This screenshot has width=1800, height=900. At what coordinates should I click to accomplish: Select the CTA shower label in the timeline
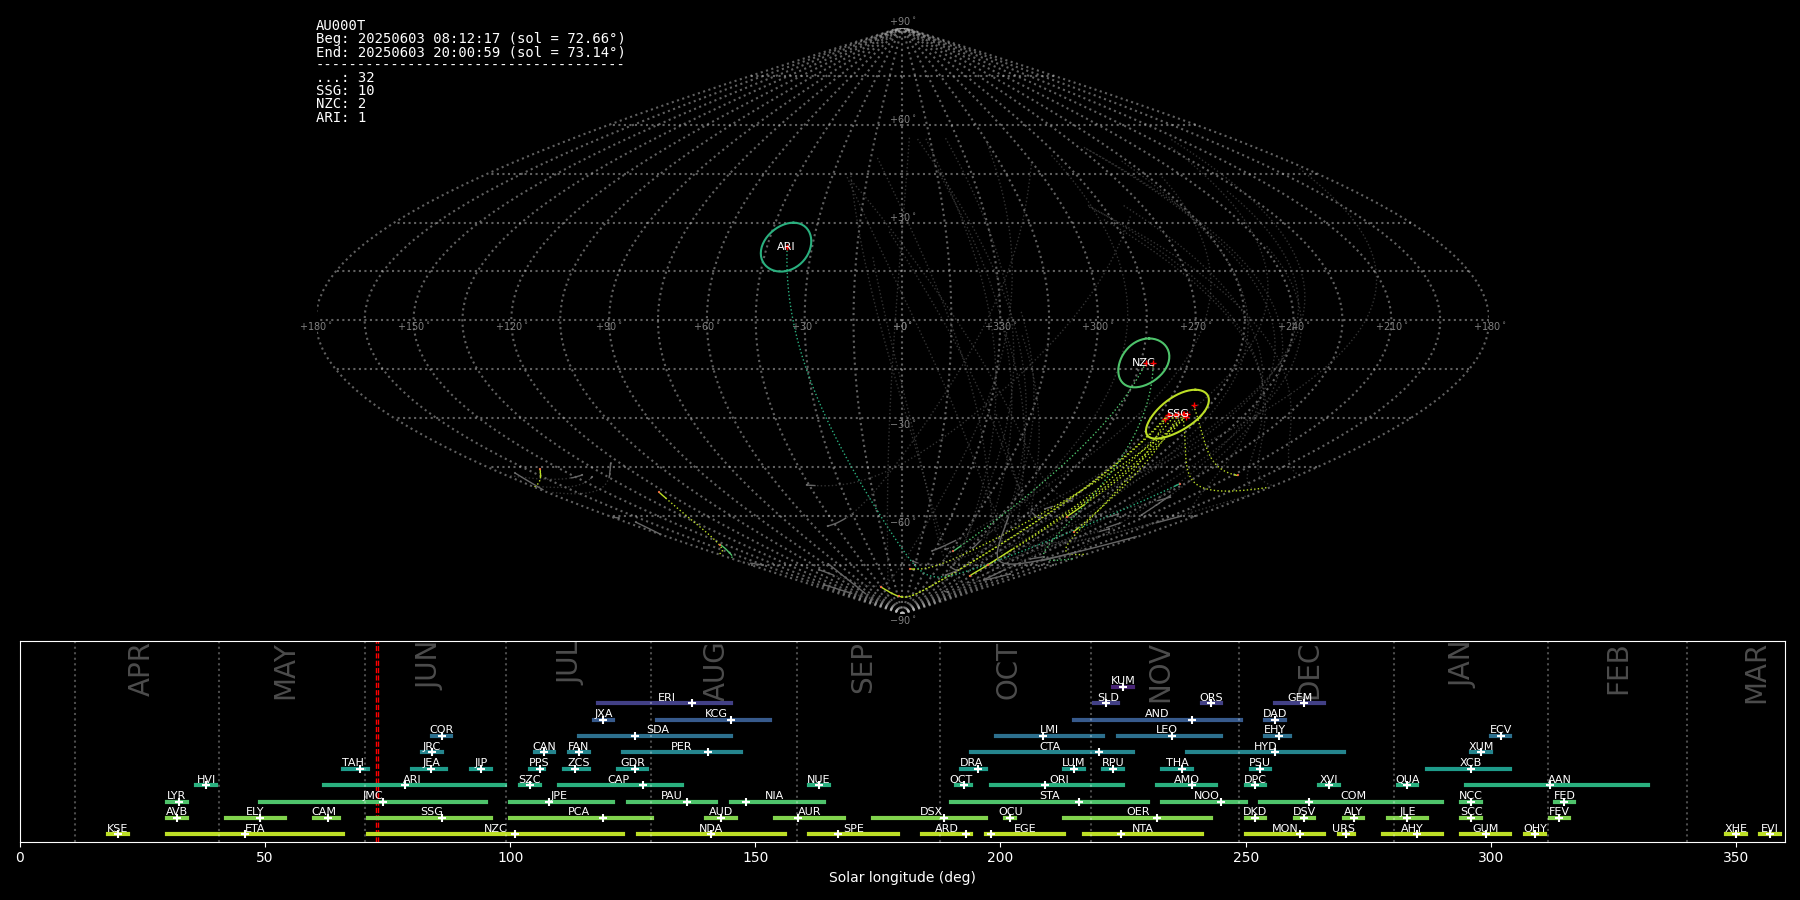[x=1050, y=747]
